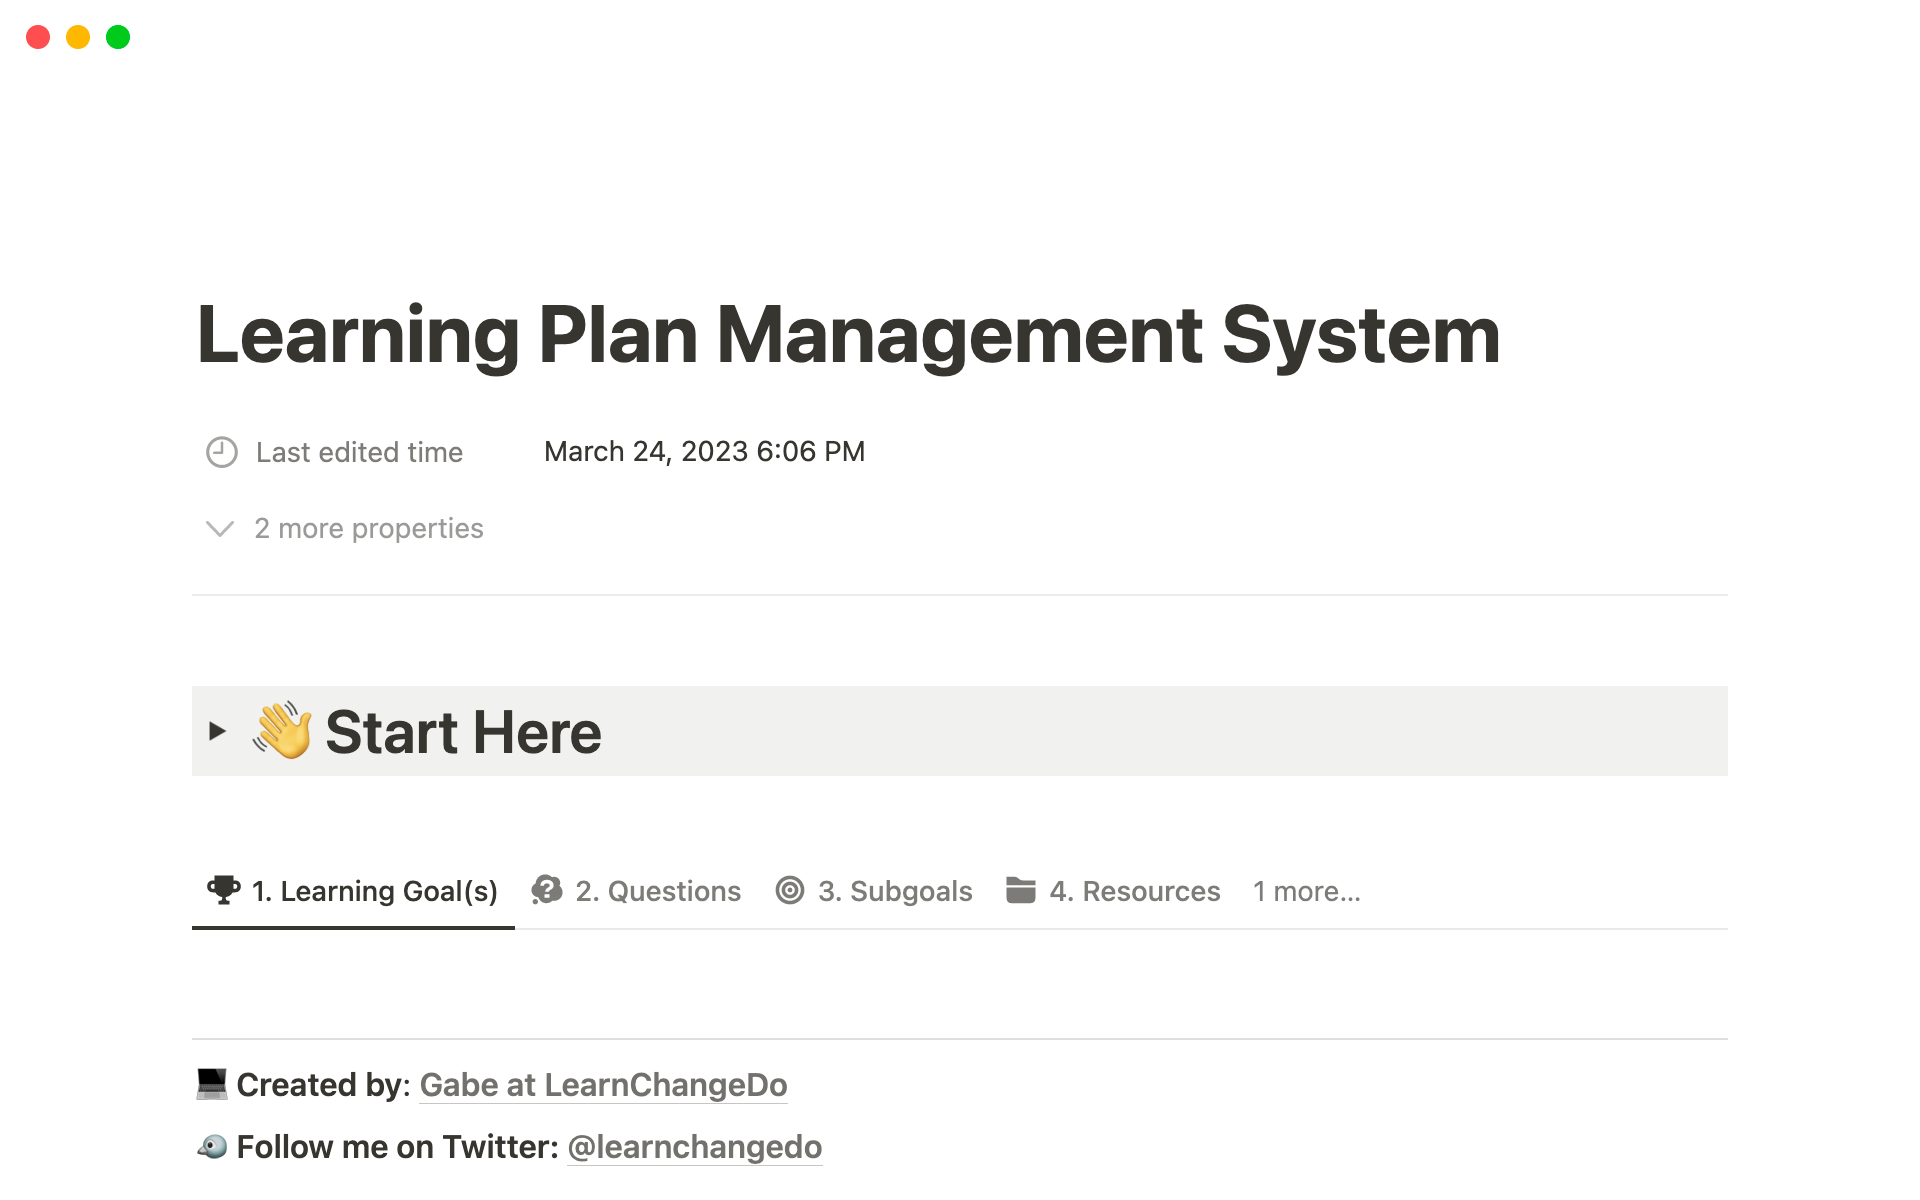Viewport: 1920px width, 1200px height.
Task: Click the trophy icon on Learning Goal(s) tab
Action: (x=223, y=890)
